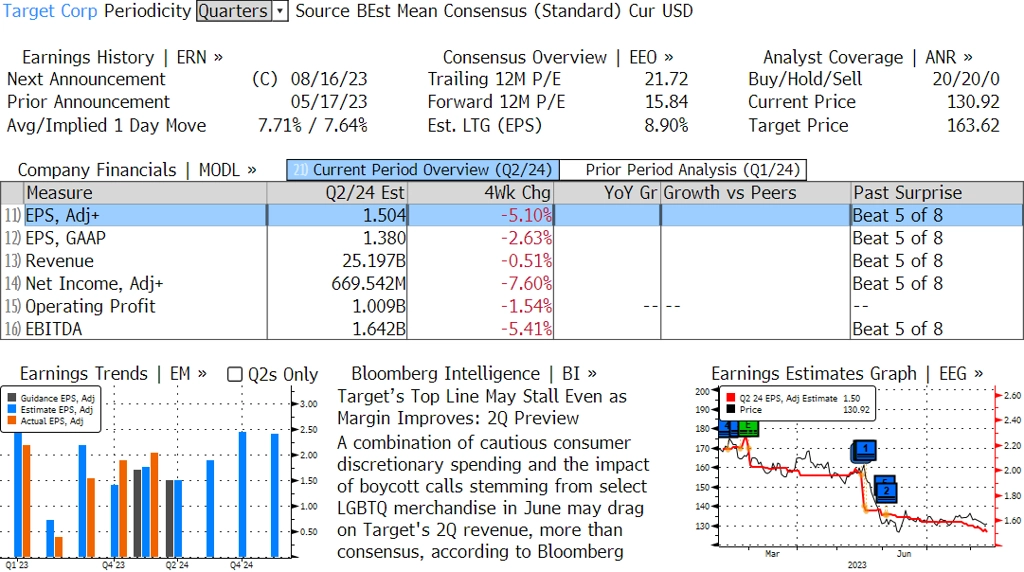This screenshot has height=572, width=1024.
Task: Click the Next Announcement date 08/16/23
Action: click(329, 79)
